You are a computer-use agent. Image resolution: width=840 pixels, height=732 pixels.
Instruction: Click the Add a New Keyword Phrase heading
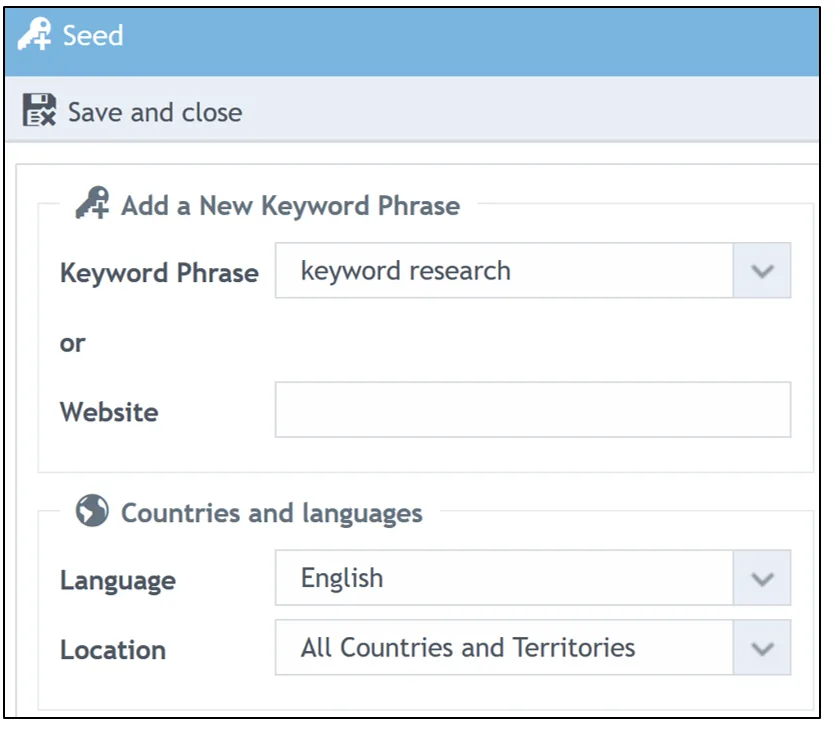click(290, 206)
